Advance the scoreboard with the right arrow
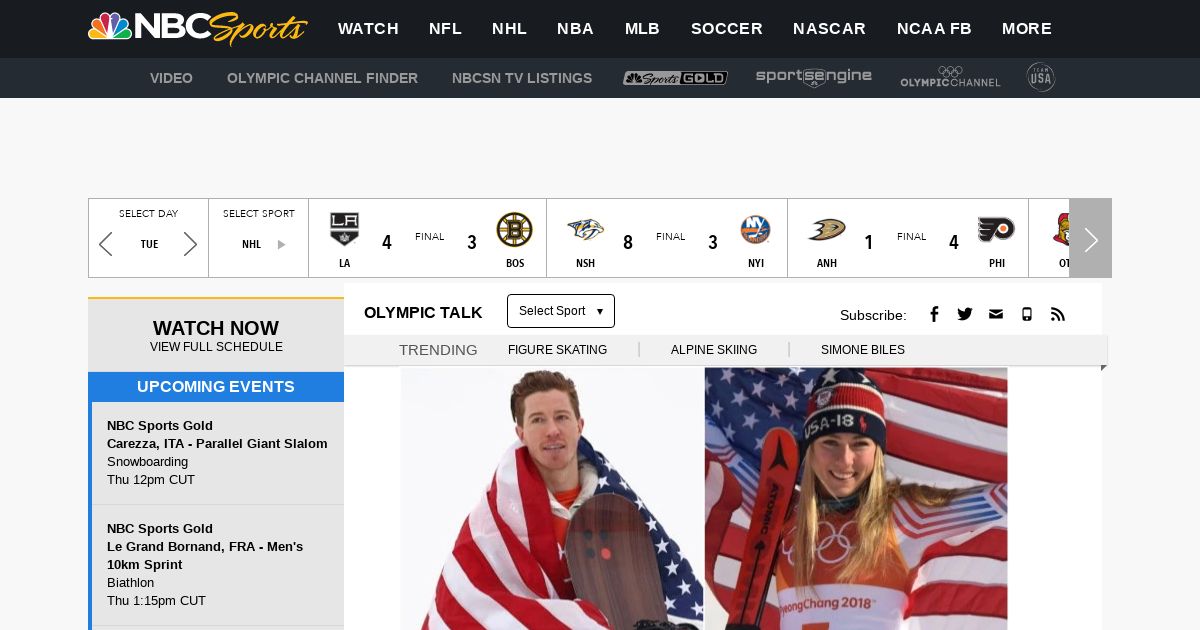This screenshot has width=1200, height=630. (x=1090, y=238)
